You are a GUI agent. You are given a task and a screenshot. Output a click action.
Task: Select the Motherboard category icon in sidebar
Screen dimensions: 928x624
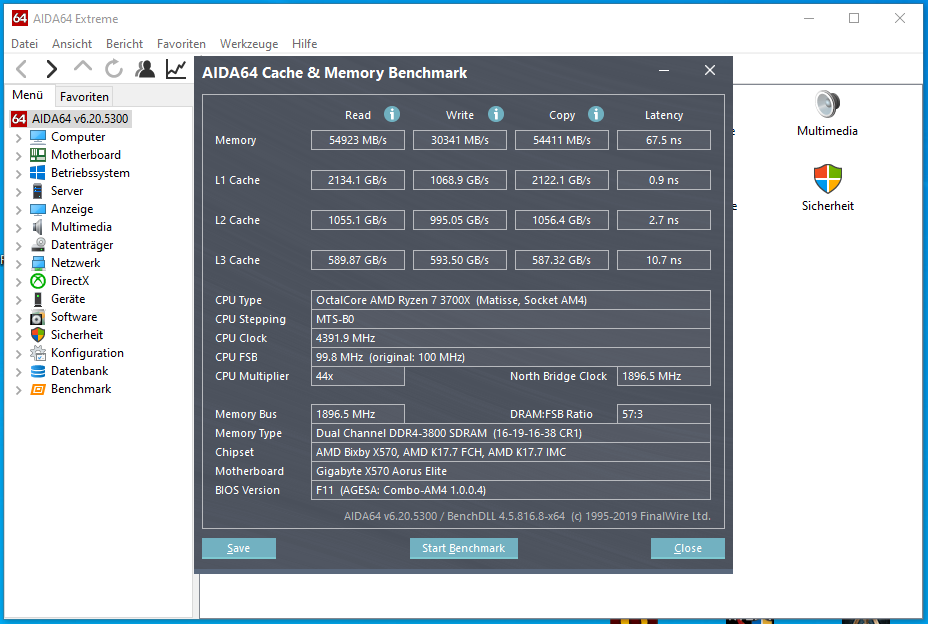(x=38, y=154)
